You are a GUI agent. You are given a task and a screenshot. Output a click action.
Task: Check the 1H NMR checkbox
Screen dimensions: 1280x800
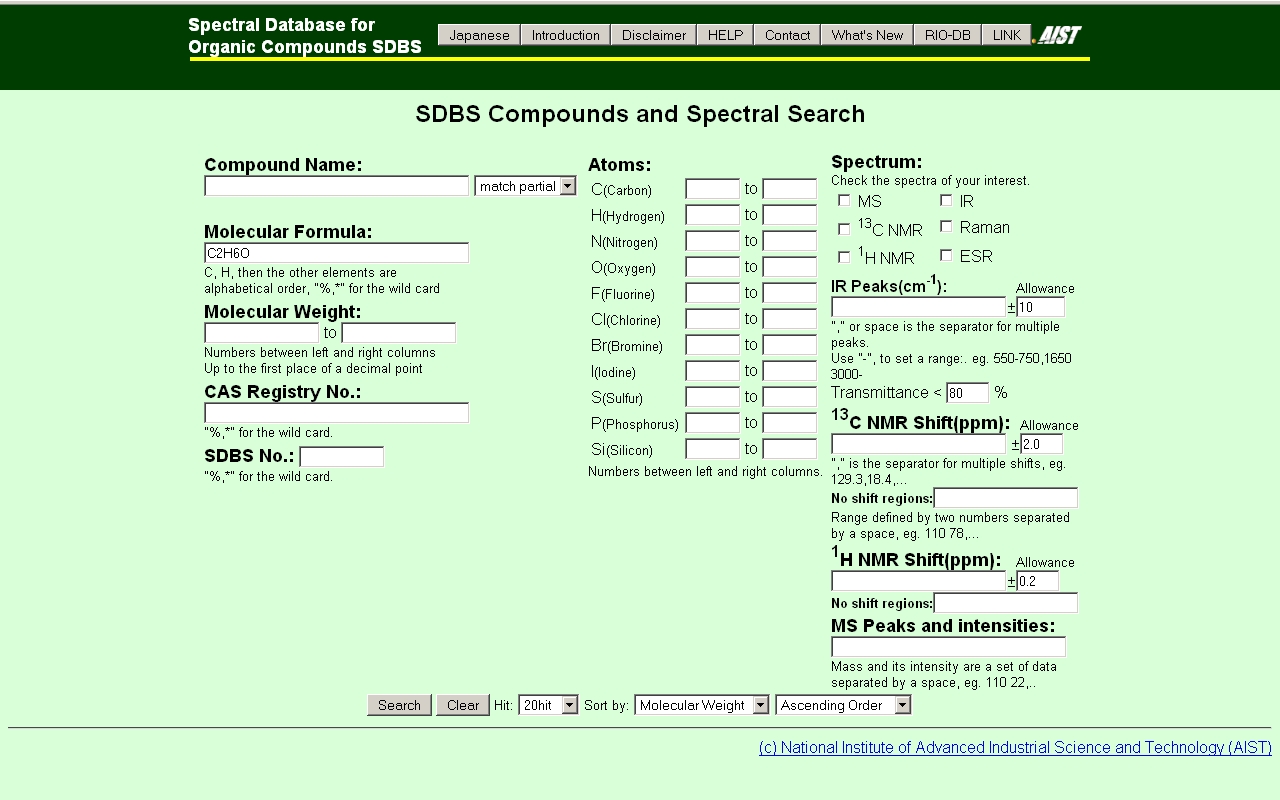coord(844,257)
